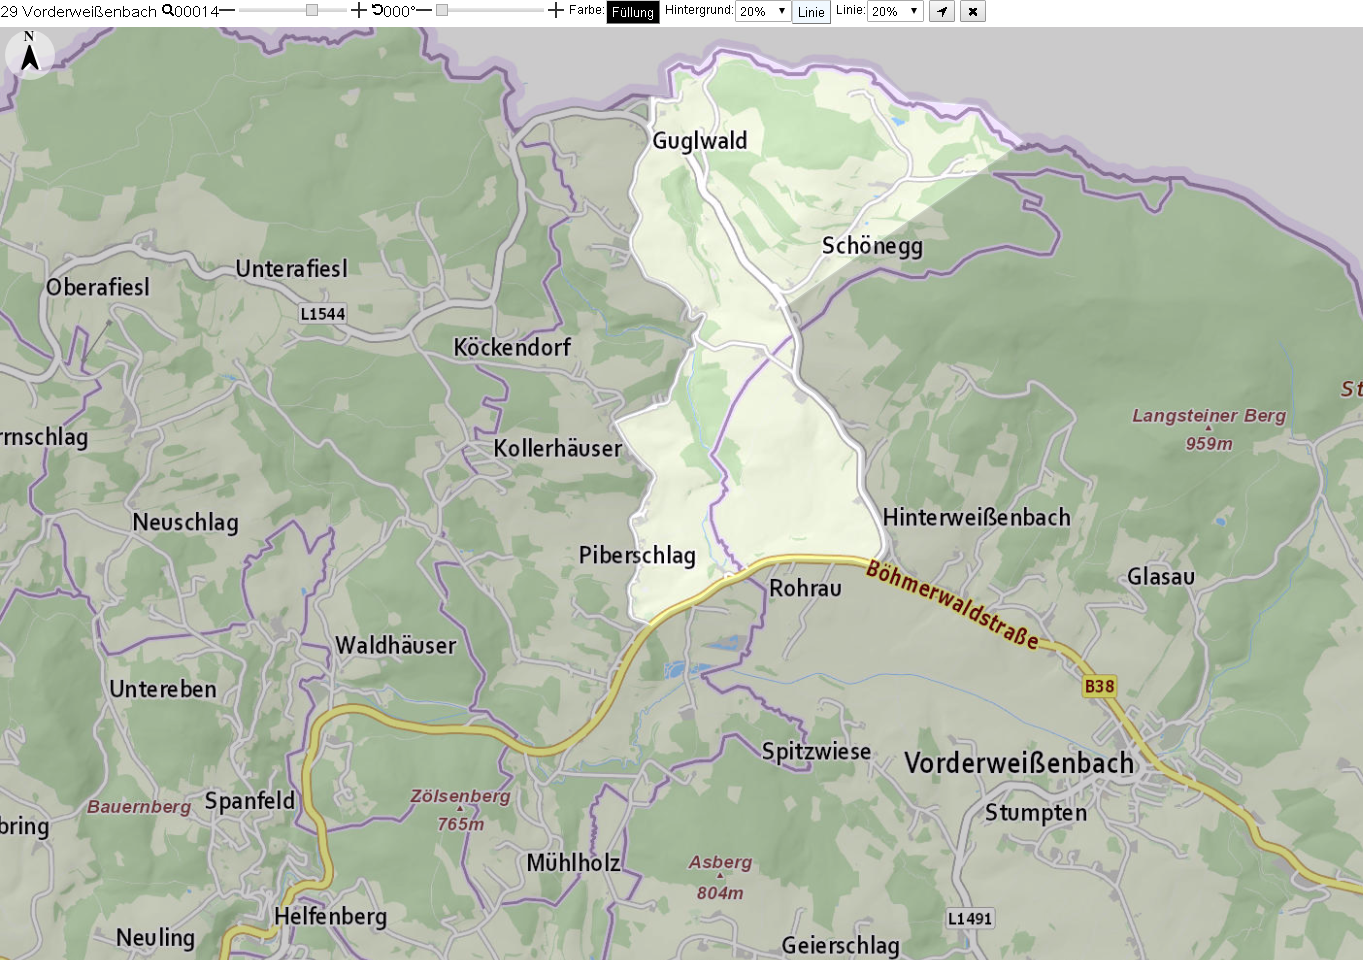Viewport: 1363px width, 960px height.
Task: Open the Linie percentage dropdown
Action: pos(895,11)
